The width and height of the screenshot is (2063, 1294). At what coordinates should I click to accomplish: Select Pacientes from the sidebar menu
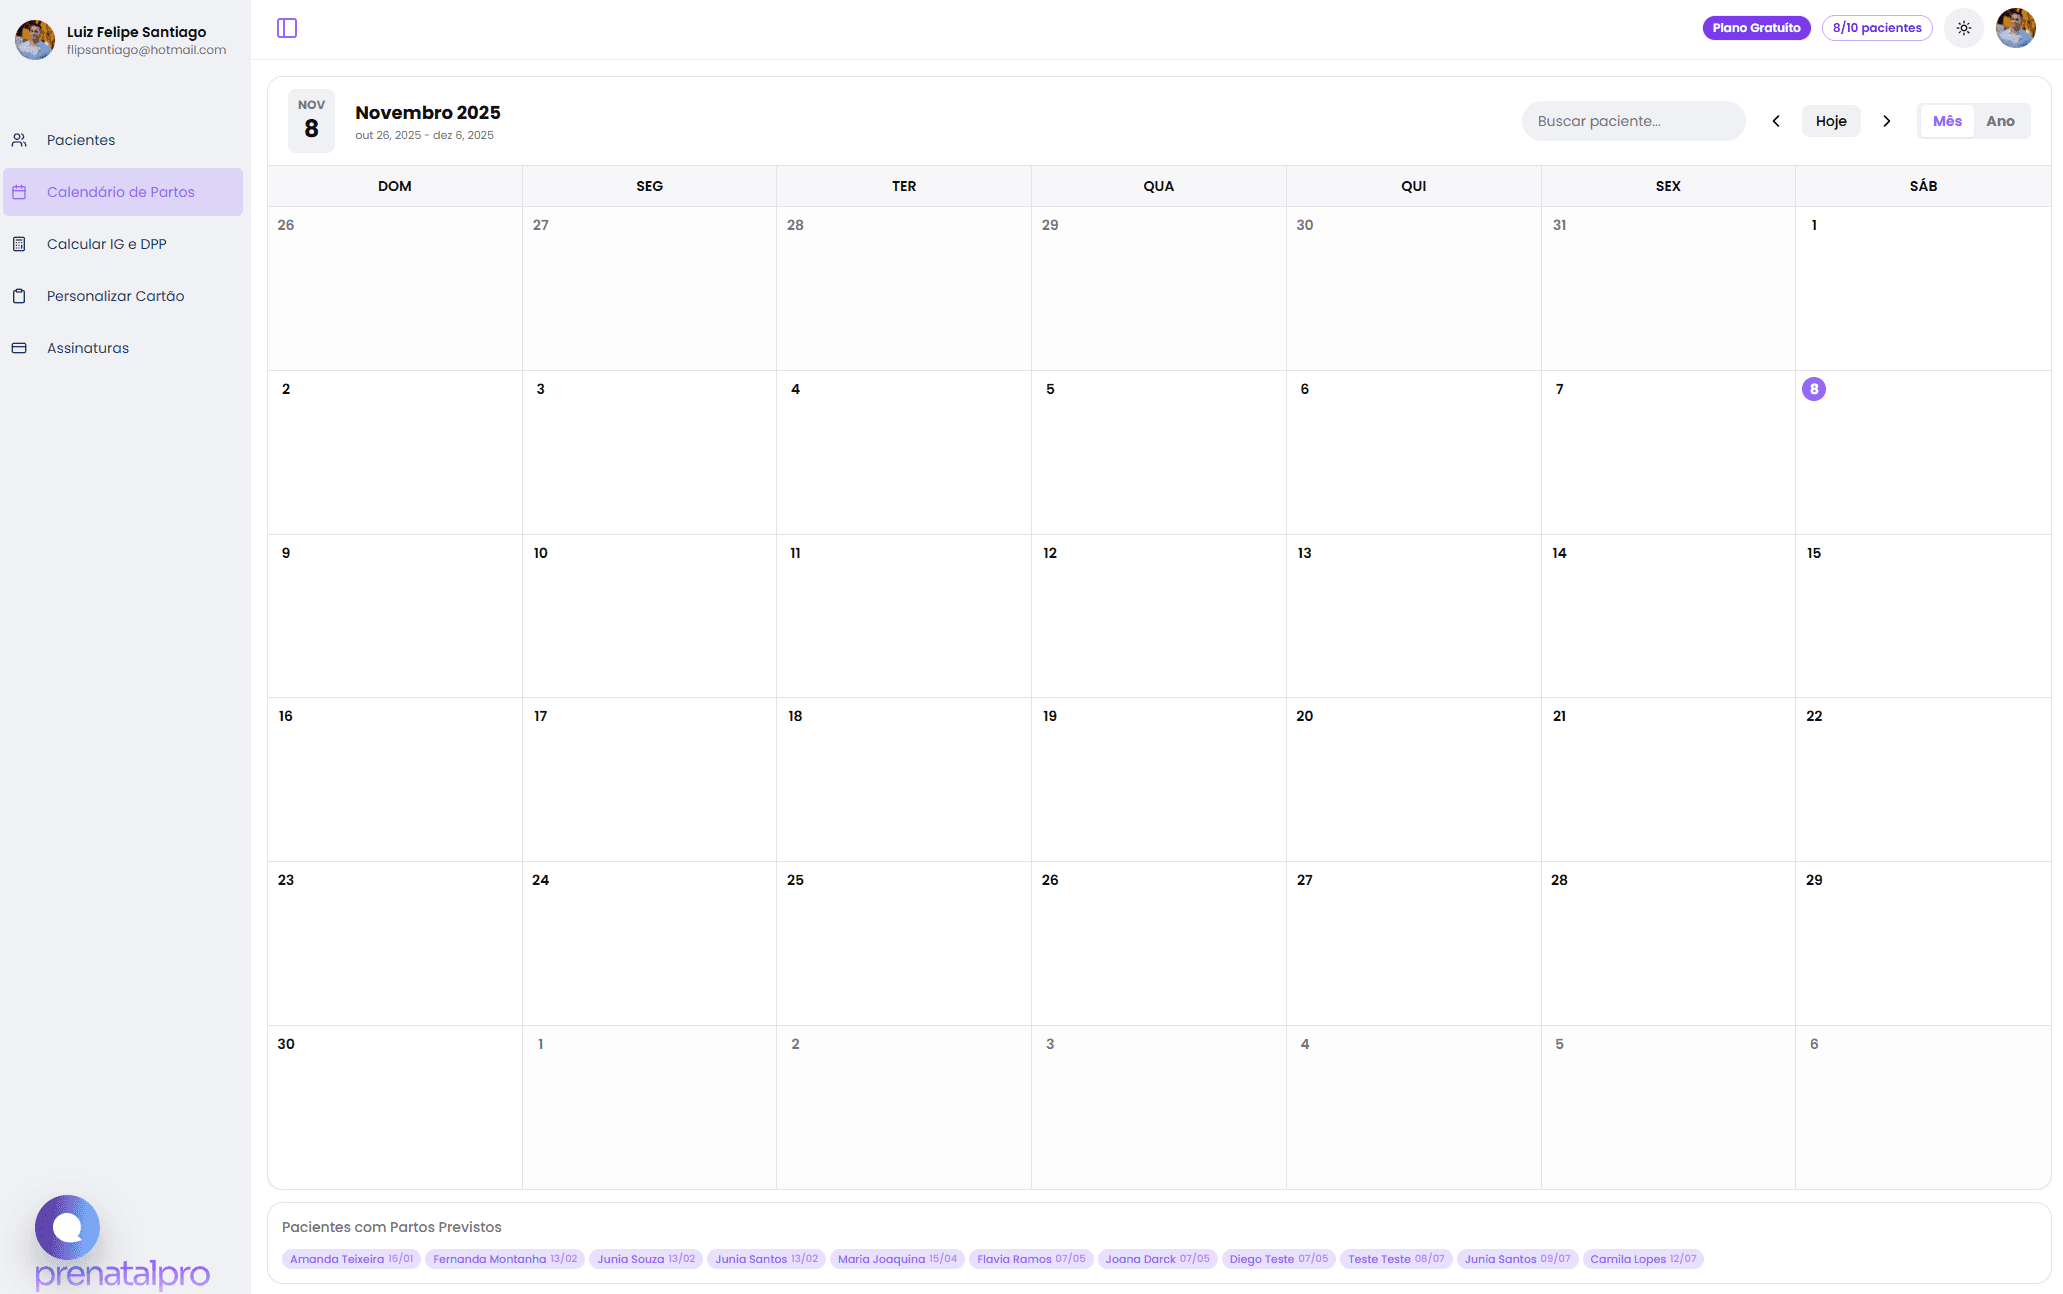[80, 140]
